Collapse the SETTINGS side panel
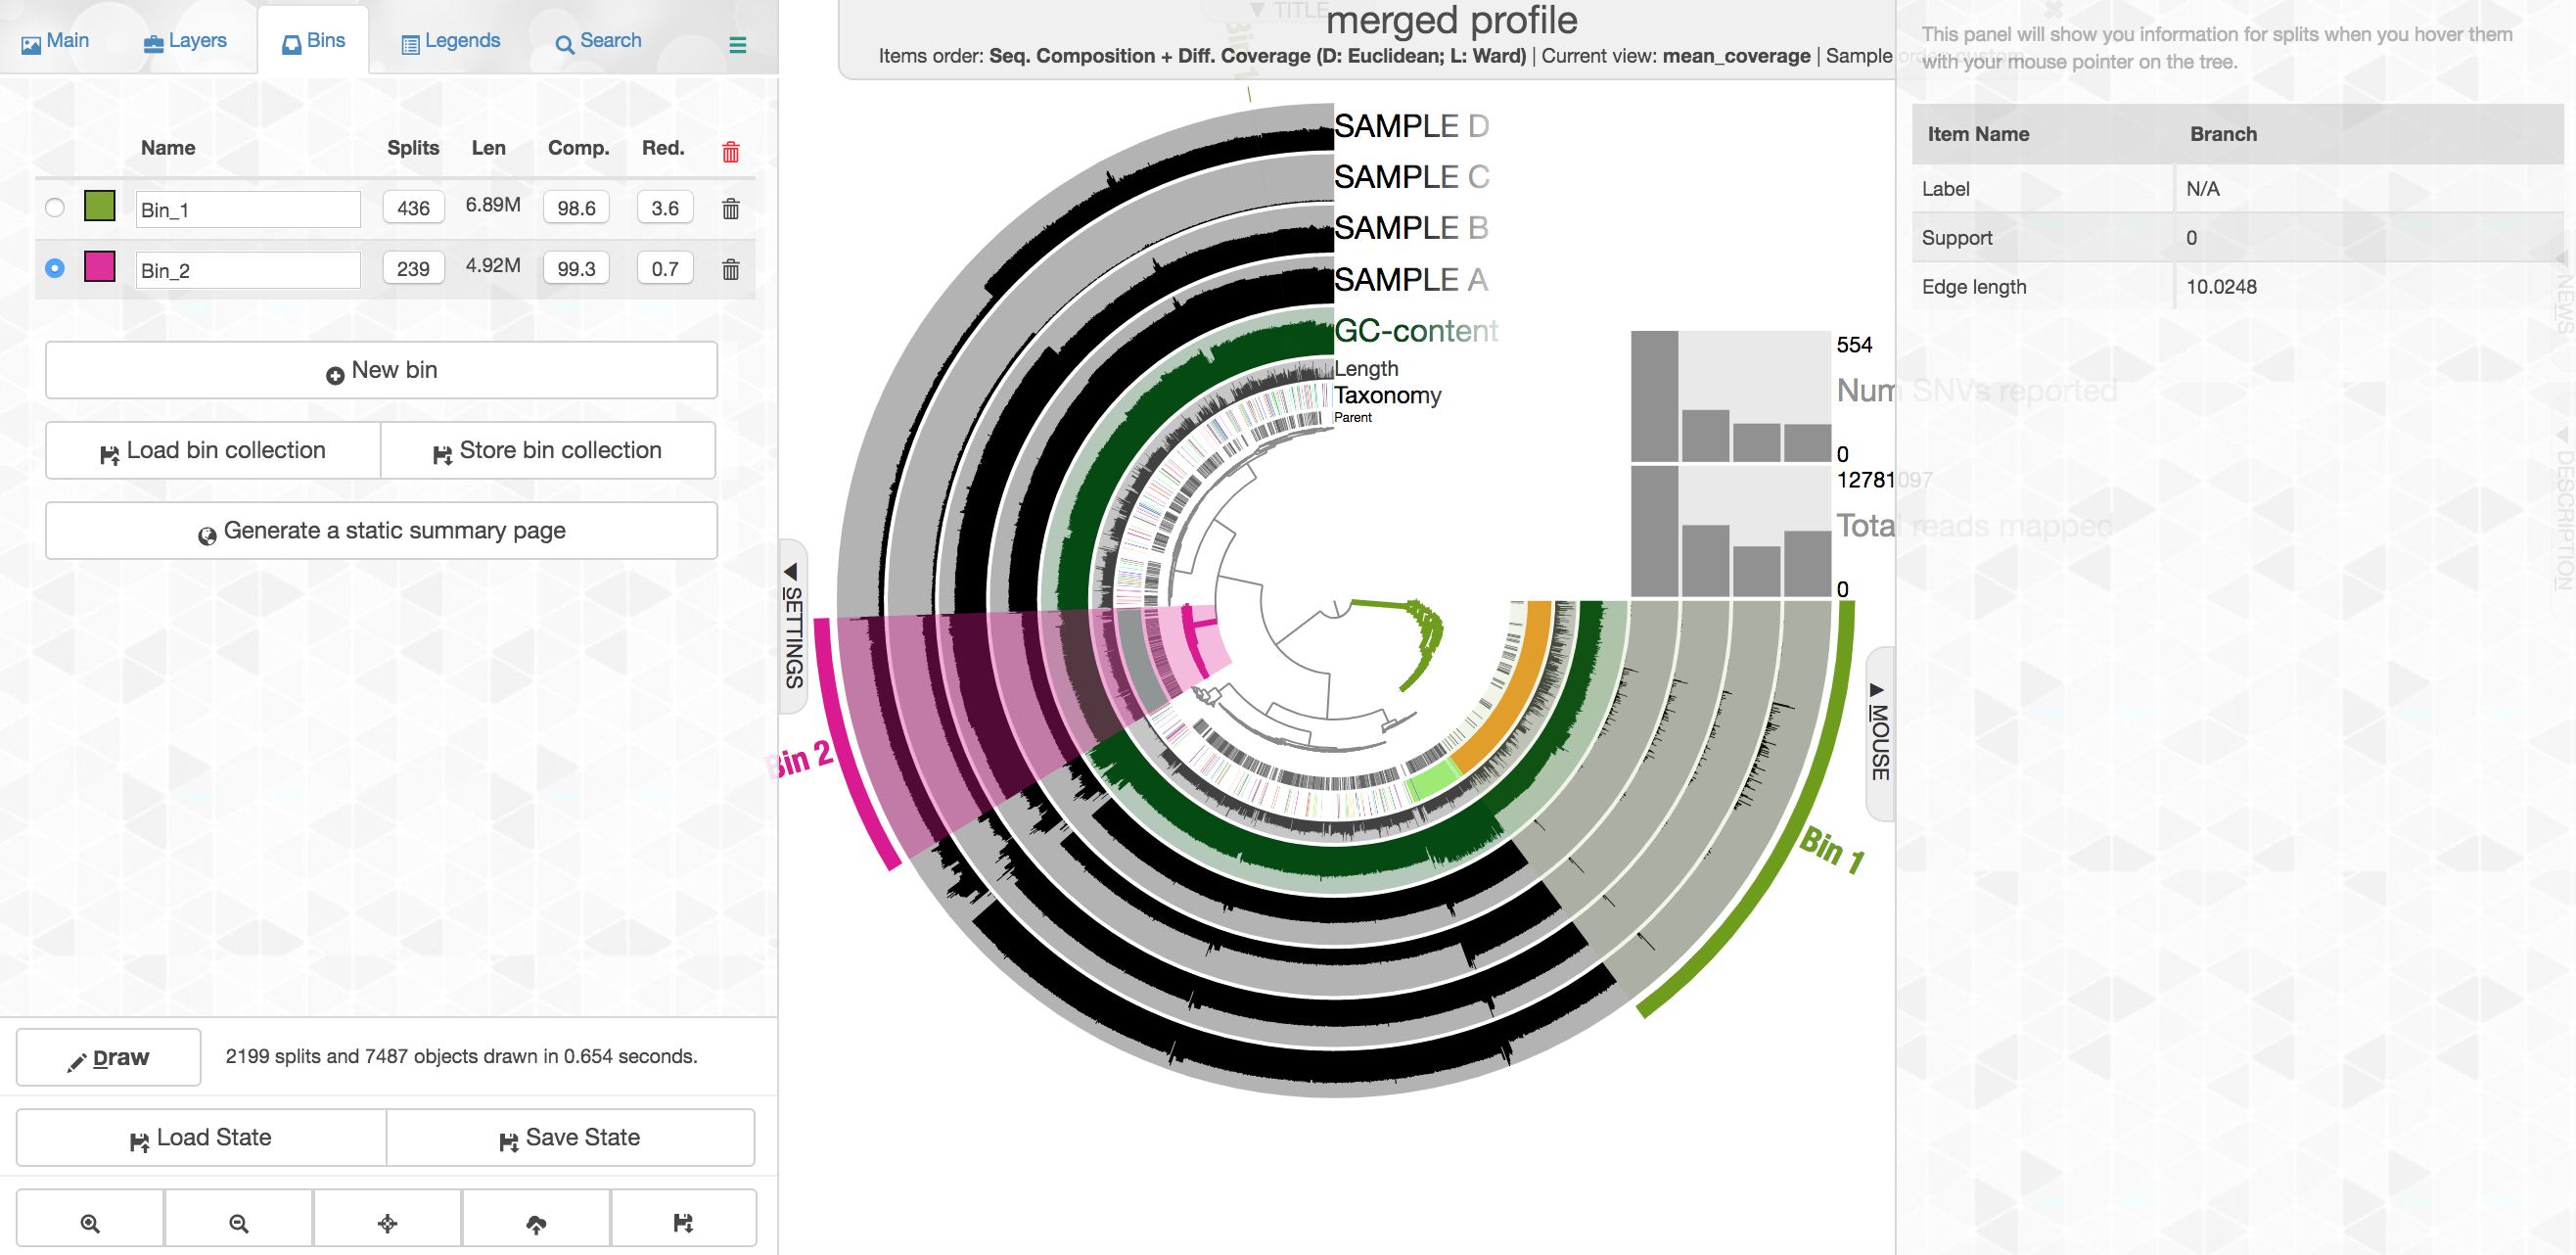Screen dimensions: 2576x1255 click(x=792, y=625)
